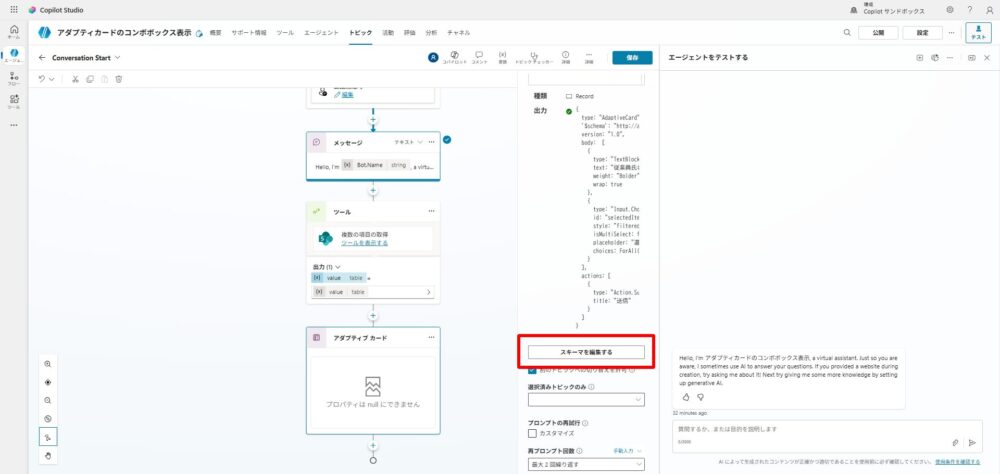Open the Copilot icon in topic toolbar

(x=455, y=56)
